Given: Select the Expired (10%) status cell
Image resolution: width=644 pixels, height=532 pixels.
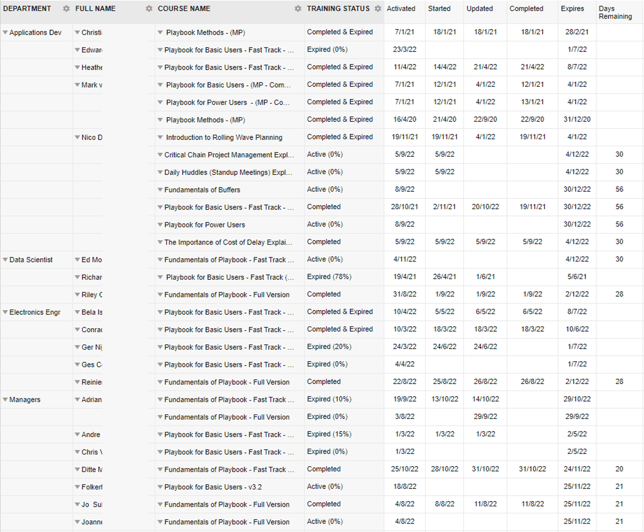Looking at the screenshot, I should (329, 399).
